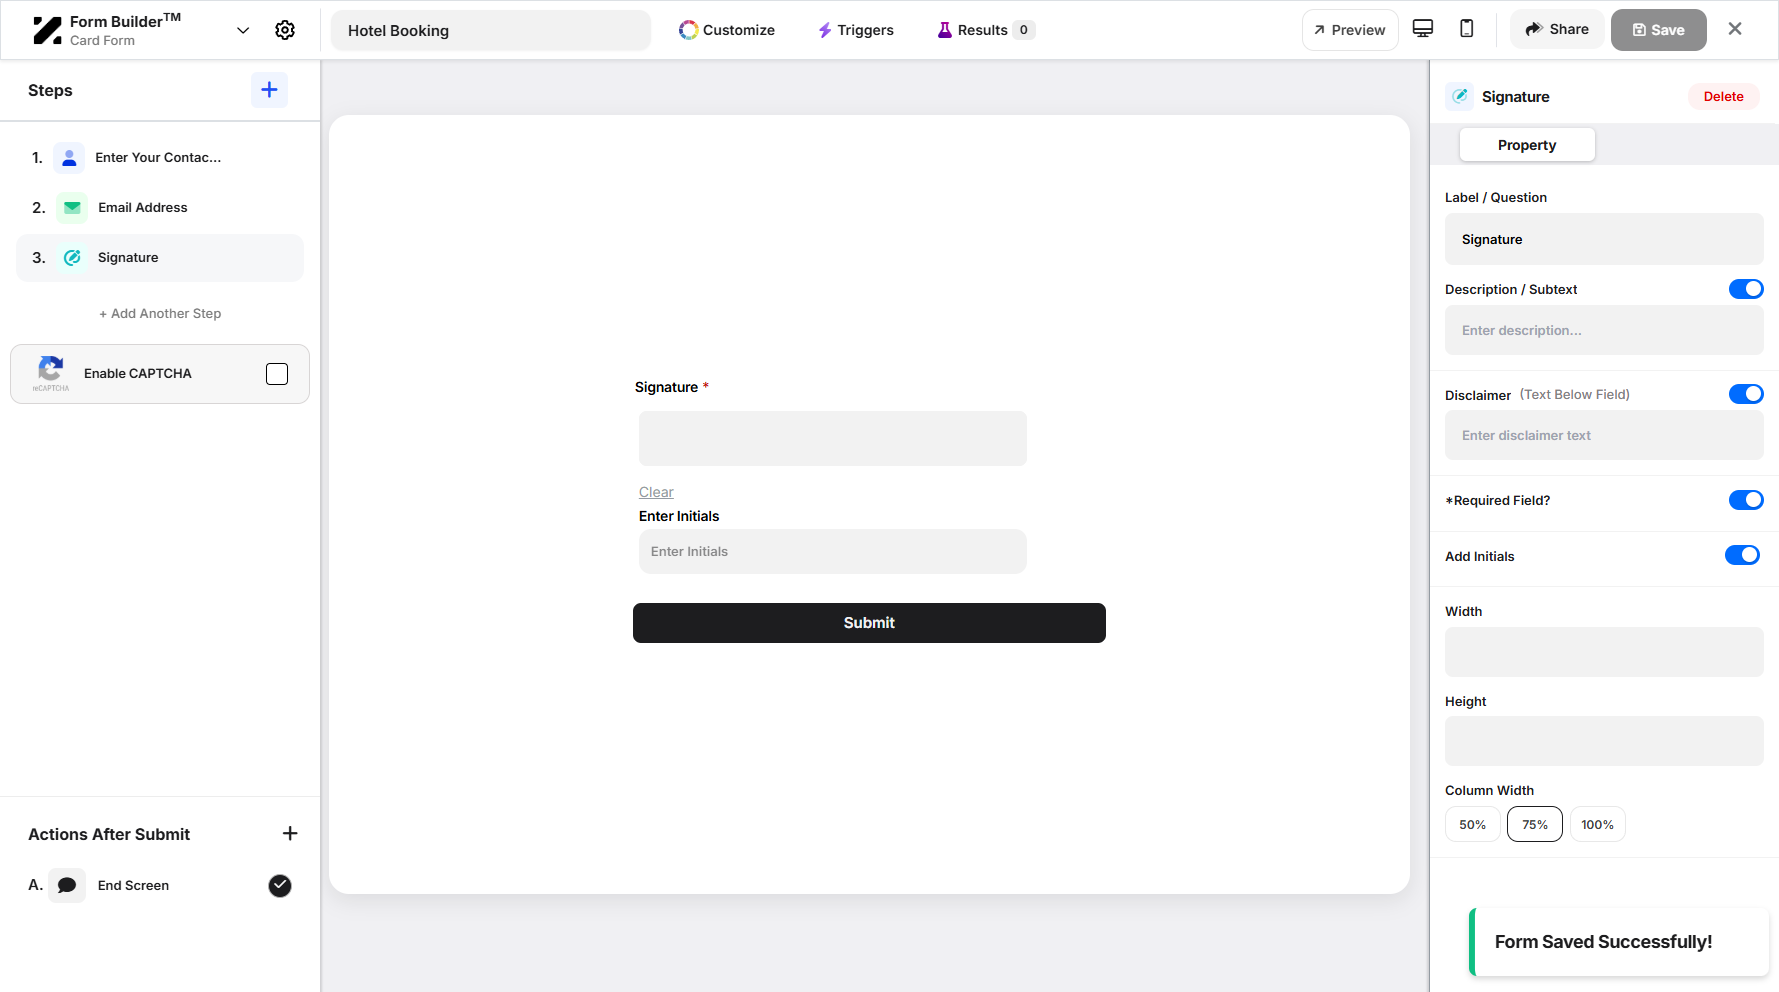Image resolution: width=1779 pixels, height=992 pixels.
Task: Click the Results flask icon
Action: (944, 30)
